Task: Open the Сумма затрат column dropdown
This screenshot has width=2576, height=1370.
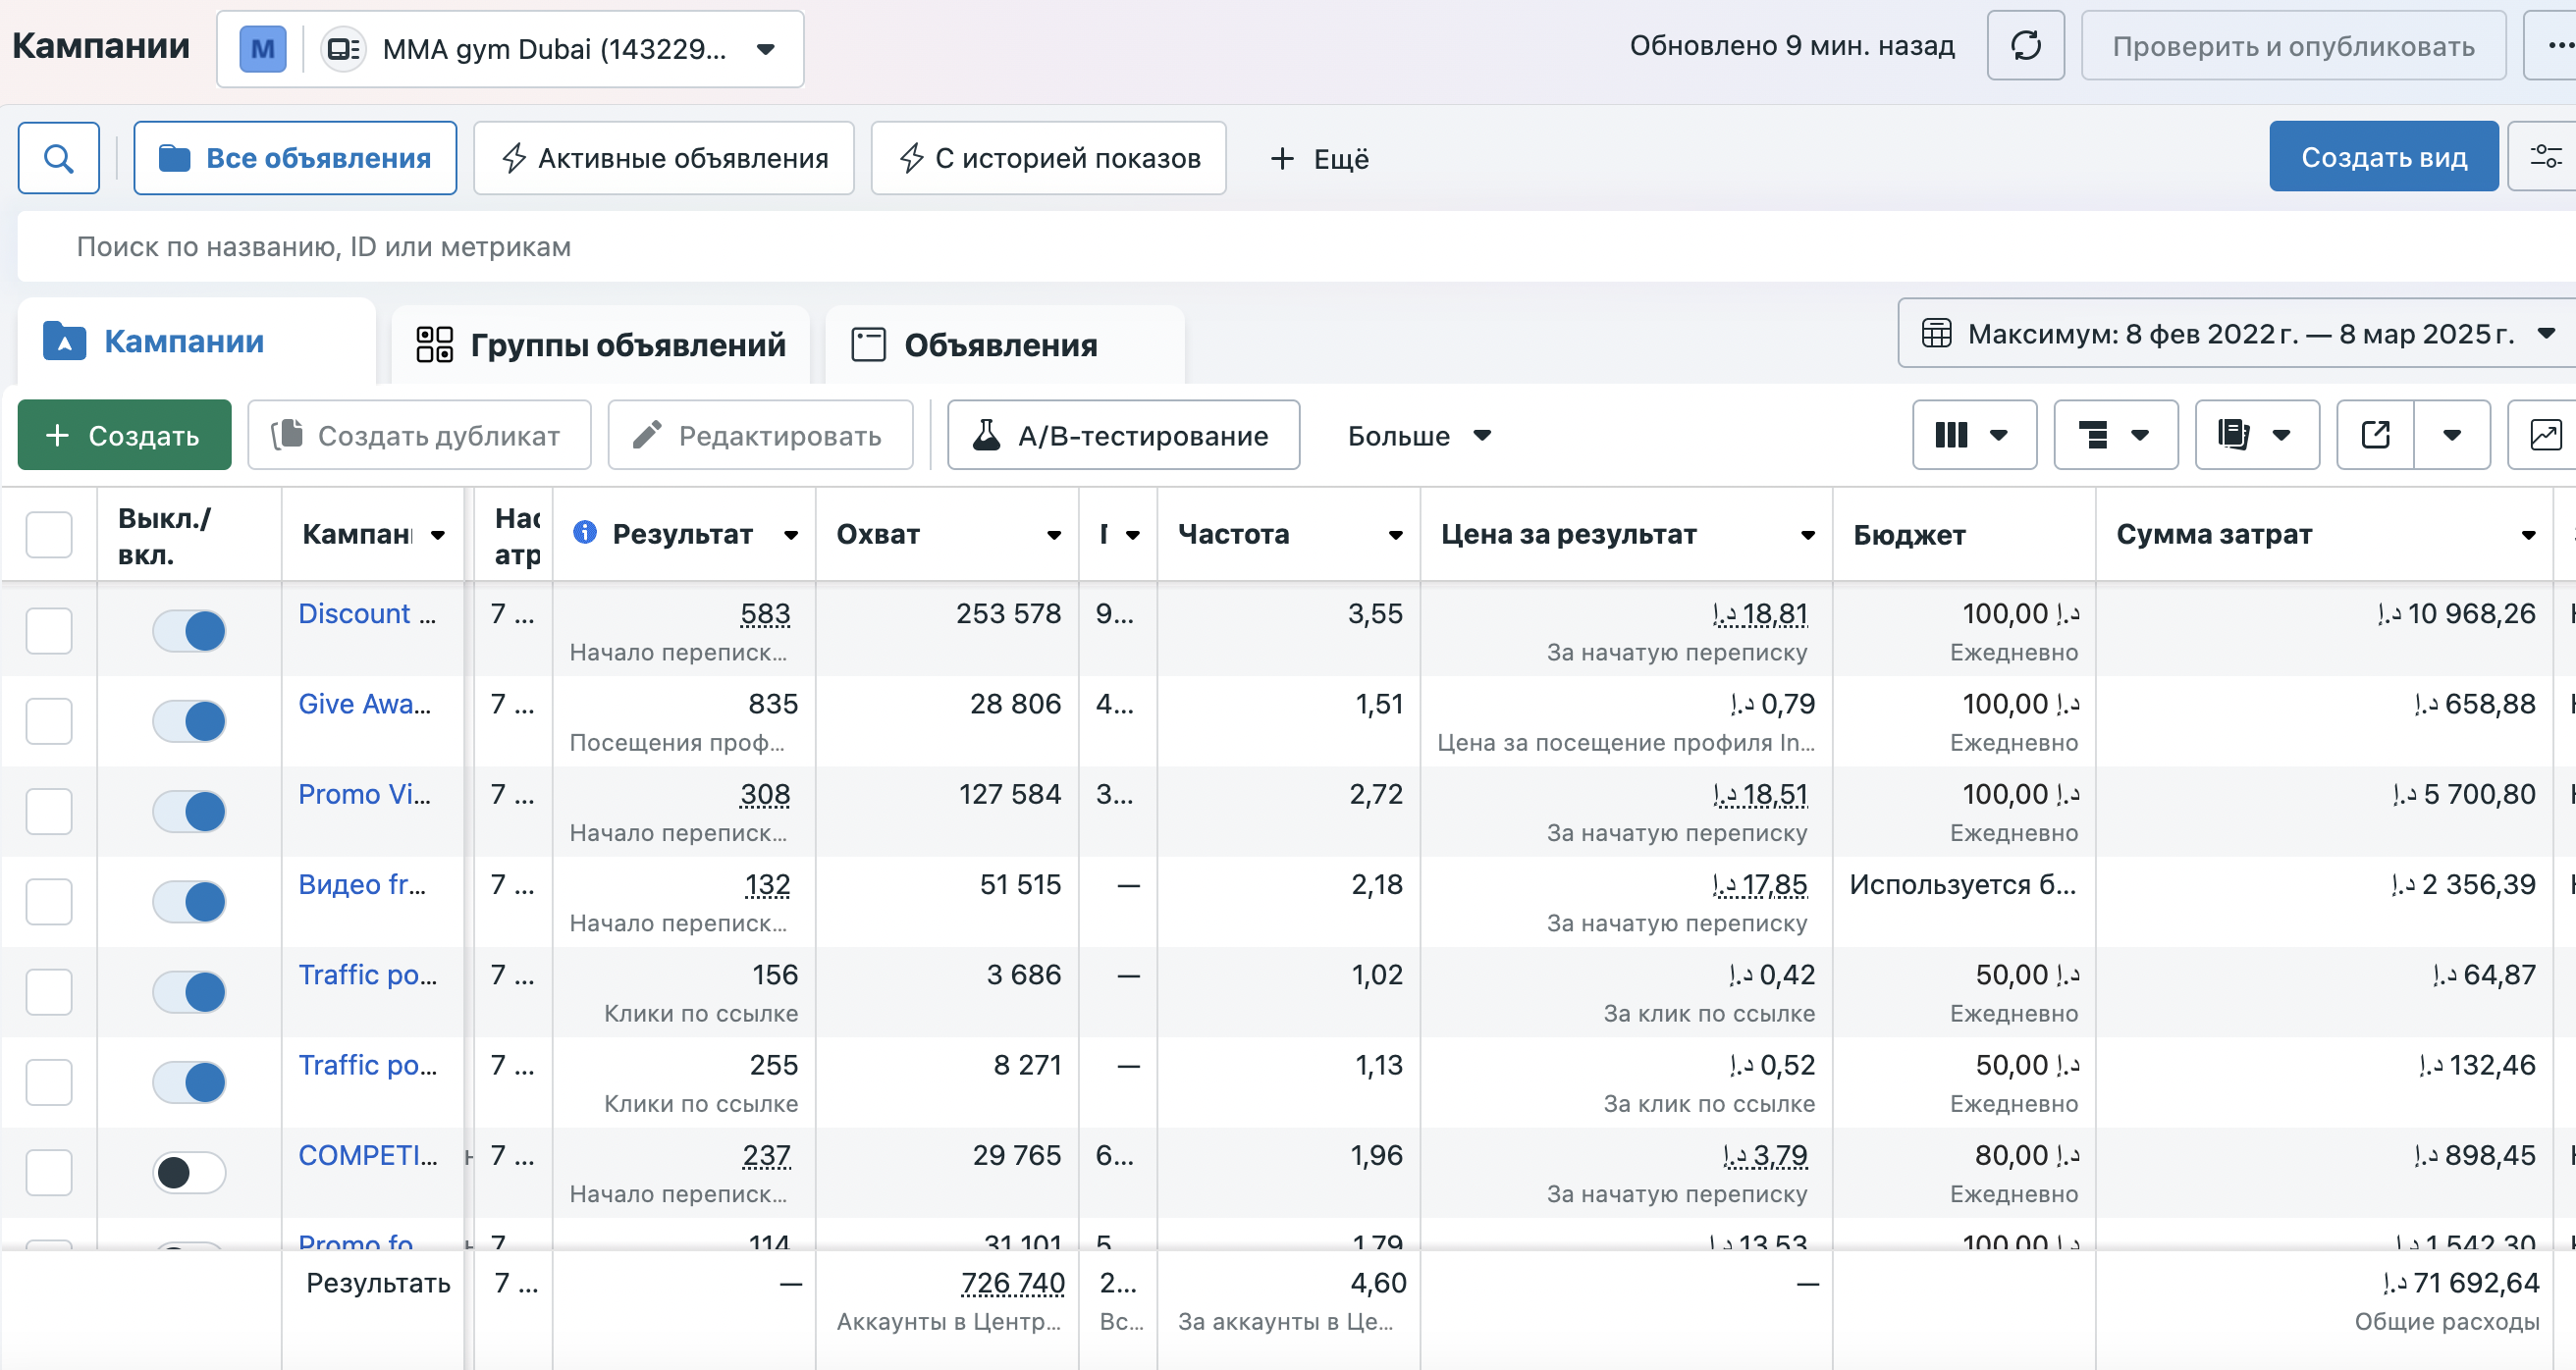Action: (x=2528, y=535)
